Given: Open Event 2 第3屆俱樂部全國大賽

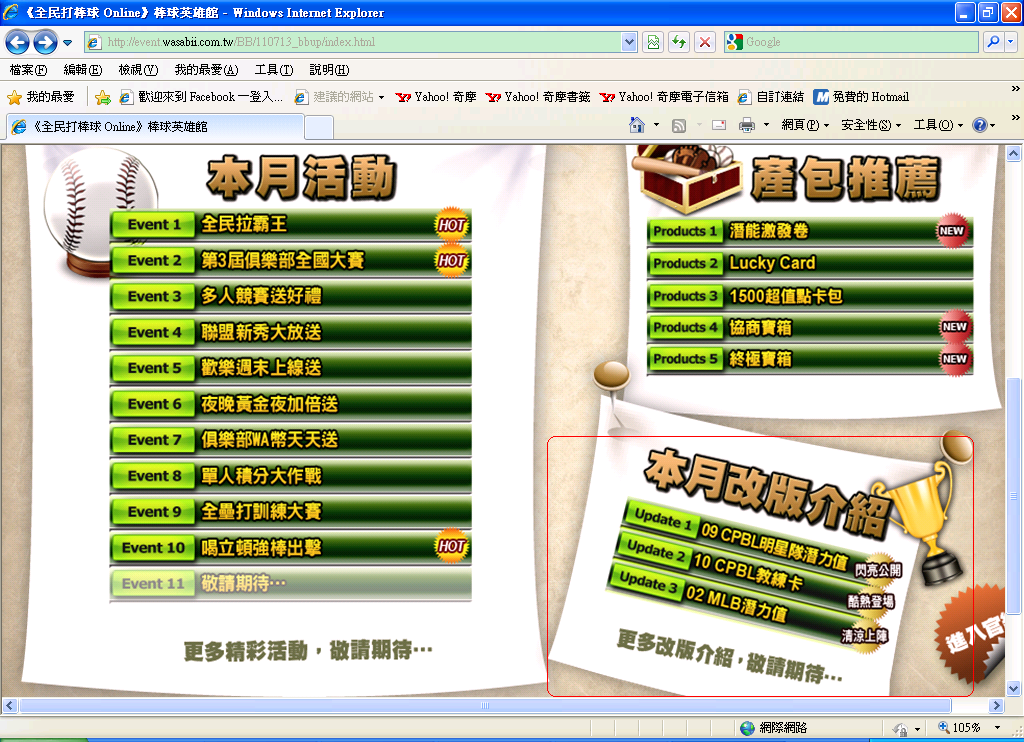Looking at the screenshot, I should point(291,261).
